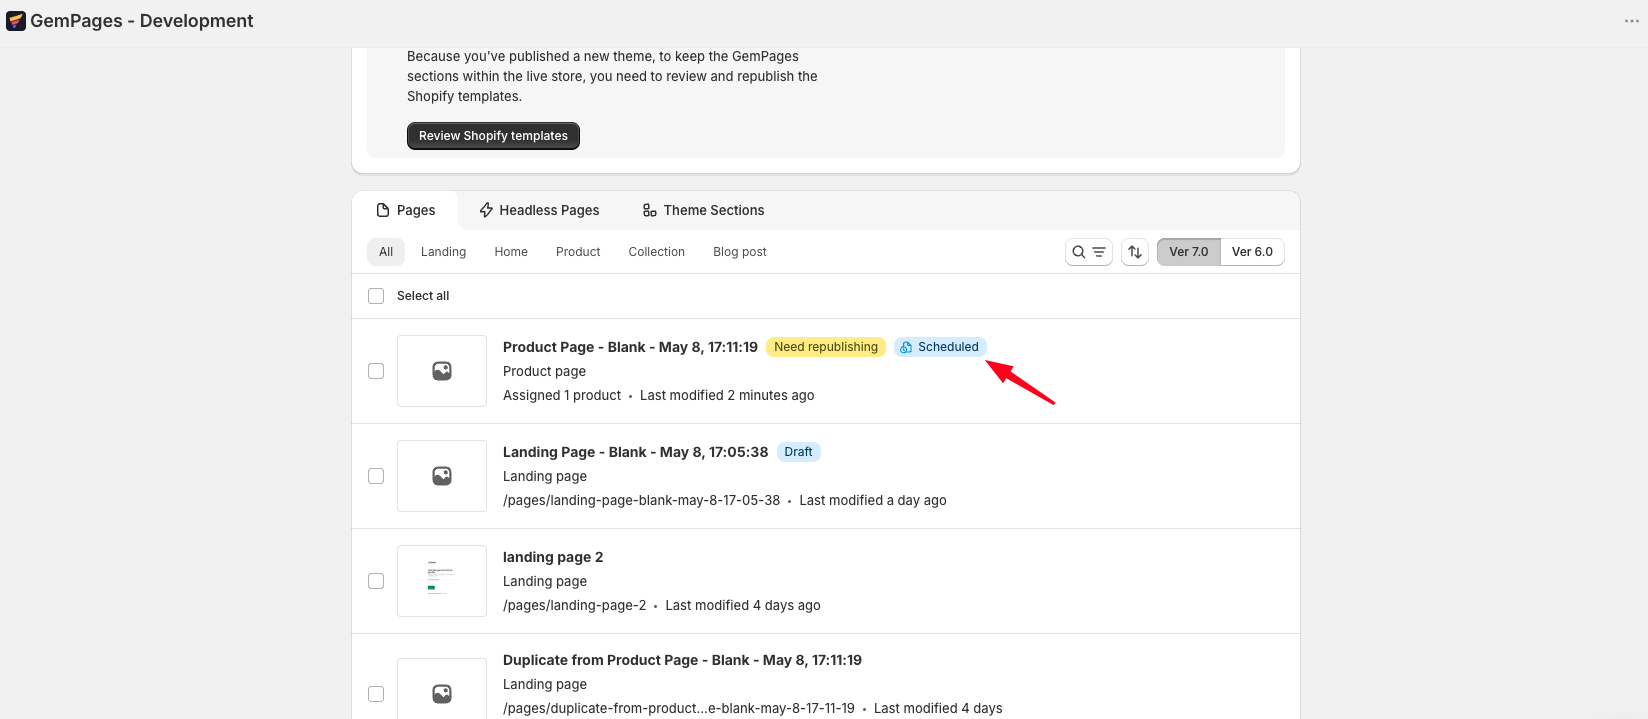Click the Headless Pages lightning icon
Image resolution: width=1648 pixels, height=719 pixels.
[486, 210]
